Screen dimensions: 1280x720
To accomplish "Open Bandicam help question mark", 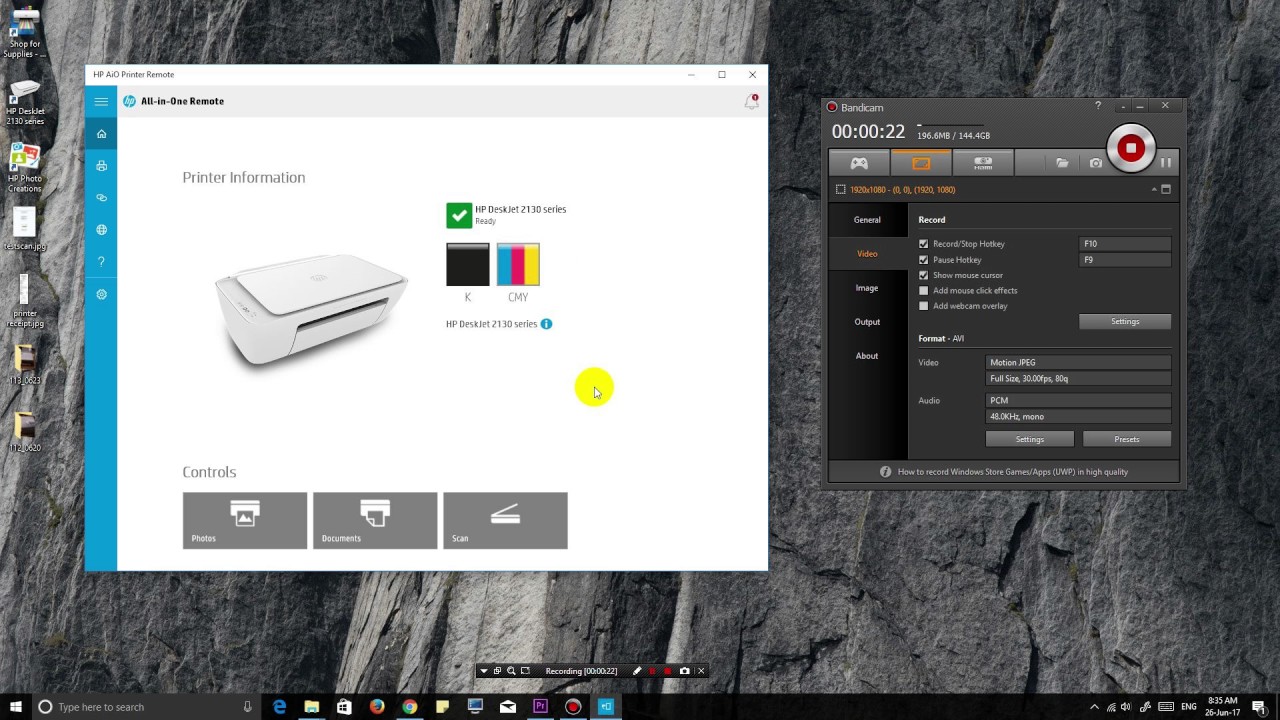I will pyautogui.click(x=1098, y=106).
